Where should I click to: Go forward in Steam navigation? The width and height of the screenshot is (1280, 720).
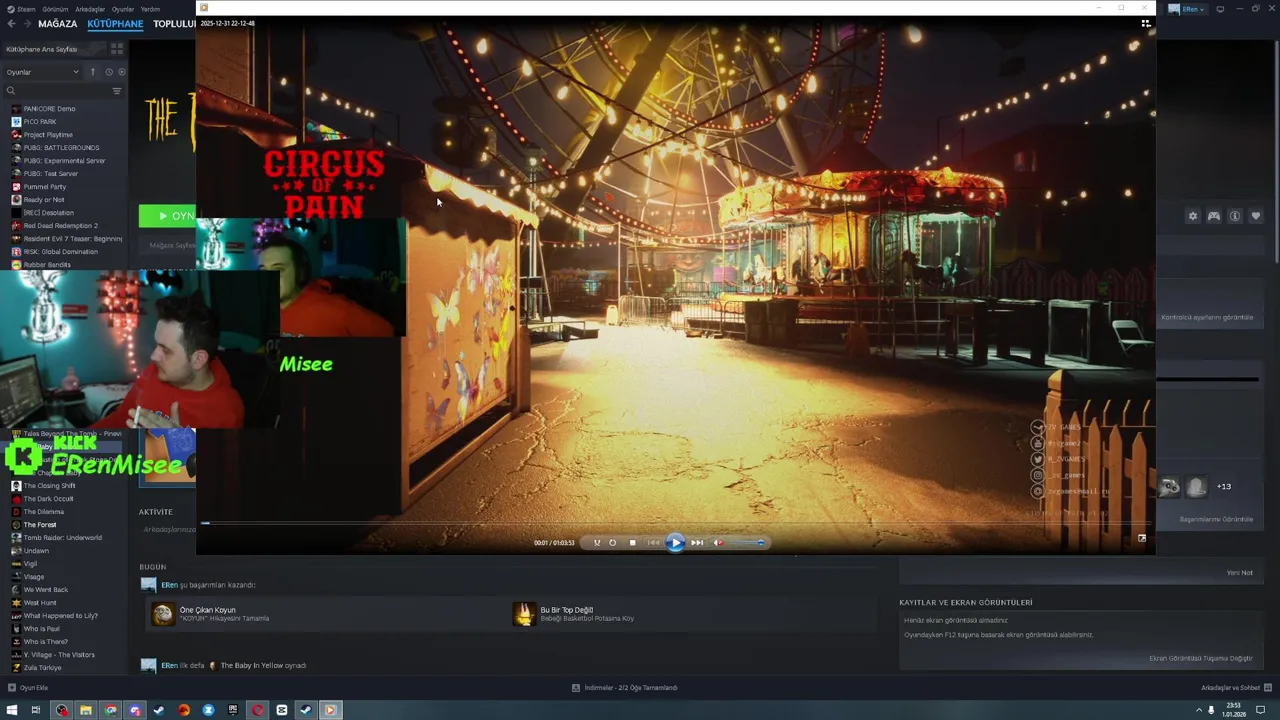click(27, 23)
